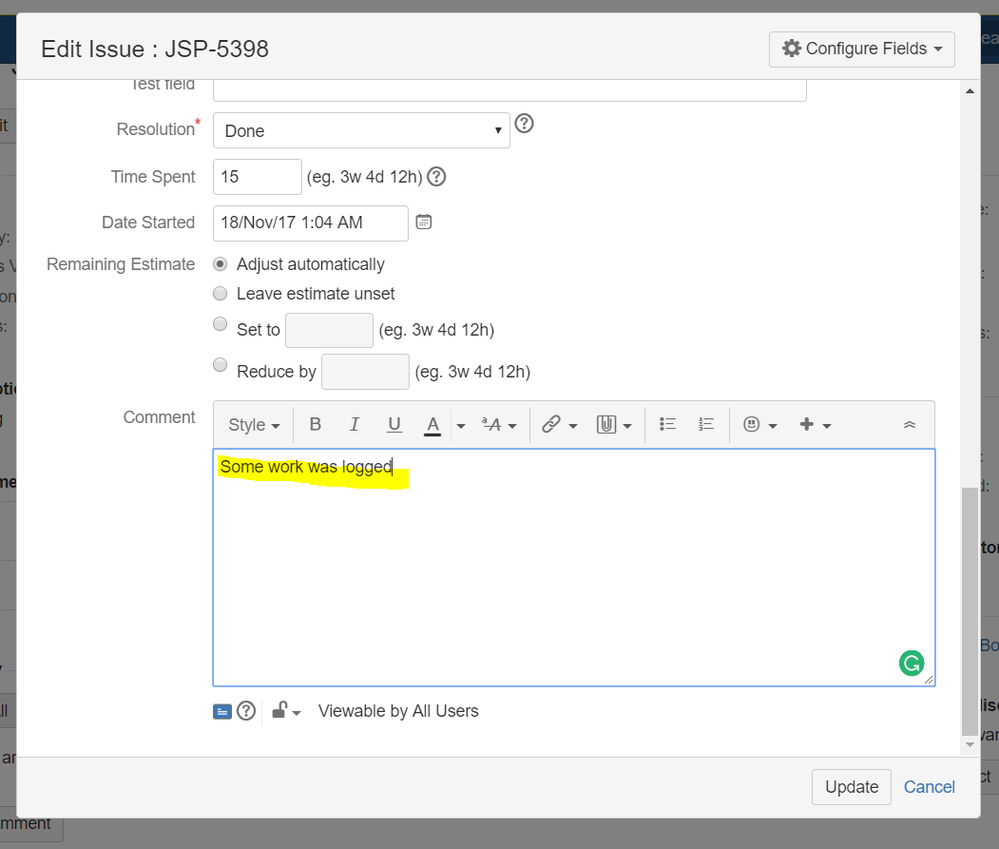This screenshot has height=849, width=999.
Task: Click the comment formatting help icon
Action: click(246, 711)
